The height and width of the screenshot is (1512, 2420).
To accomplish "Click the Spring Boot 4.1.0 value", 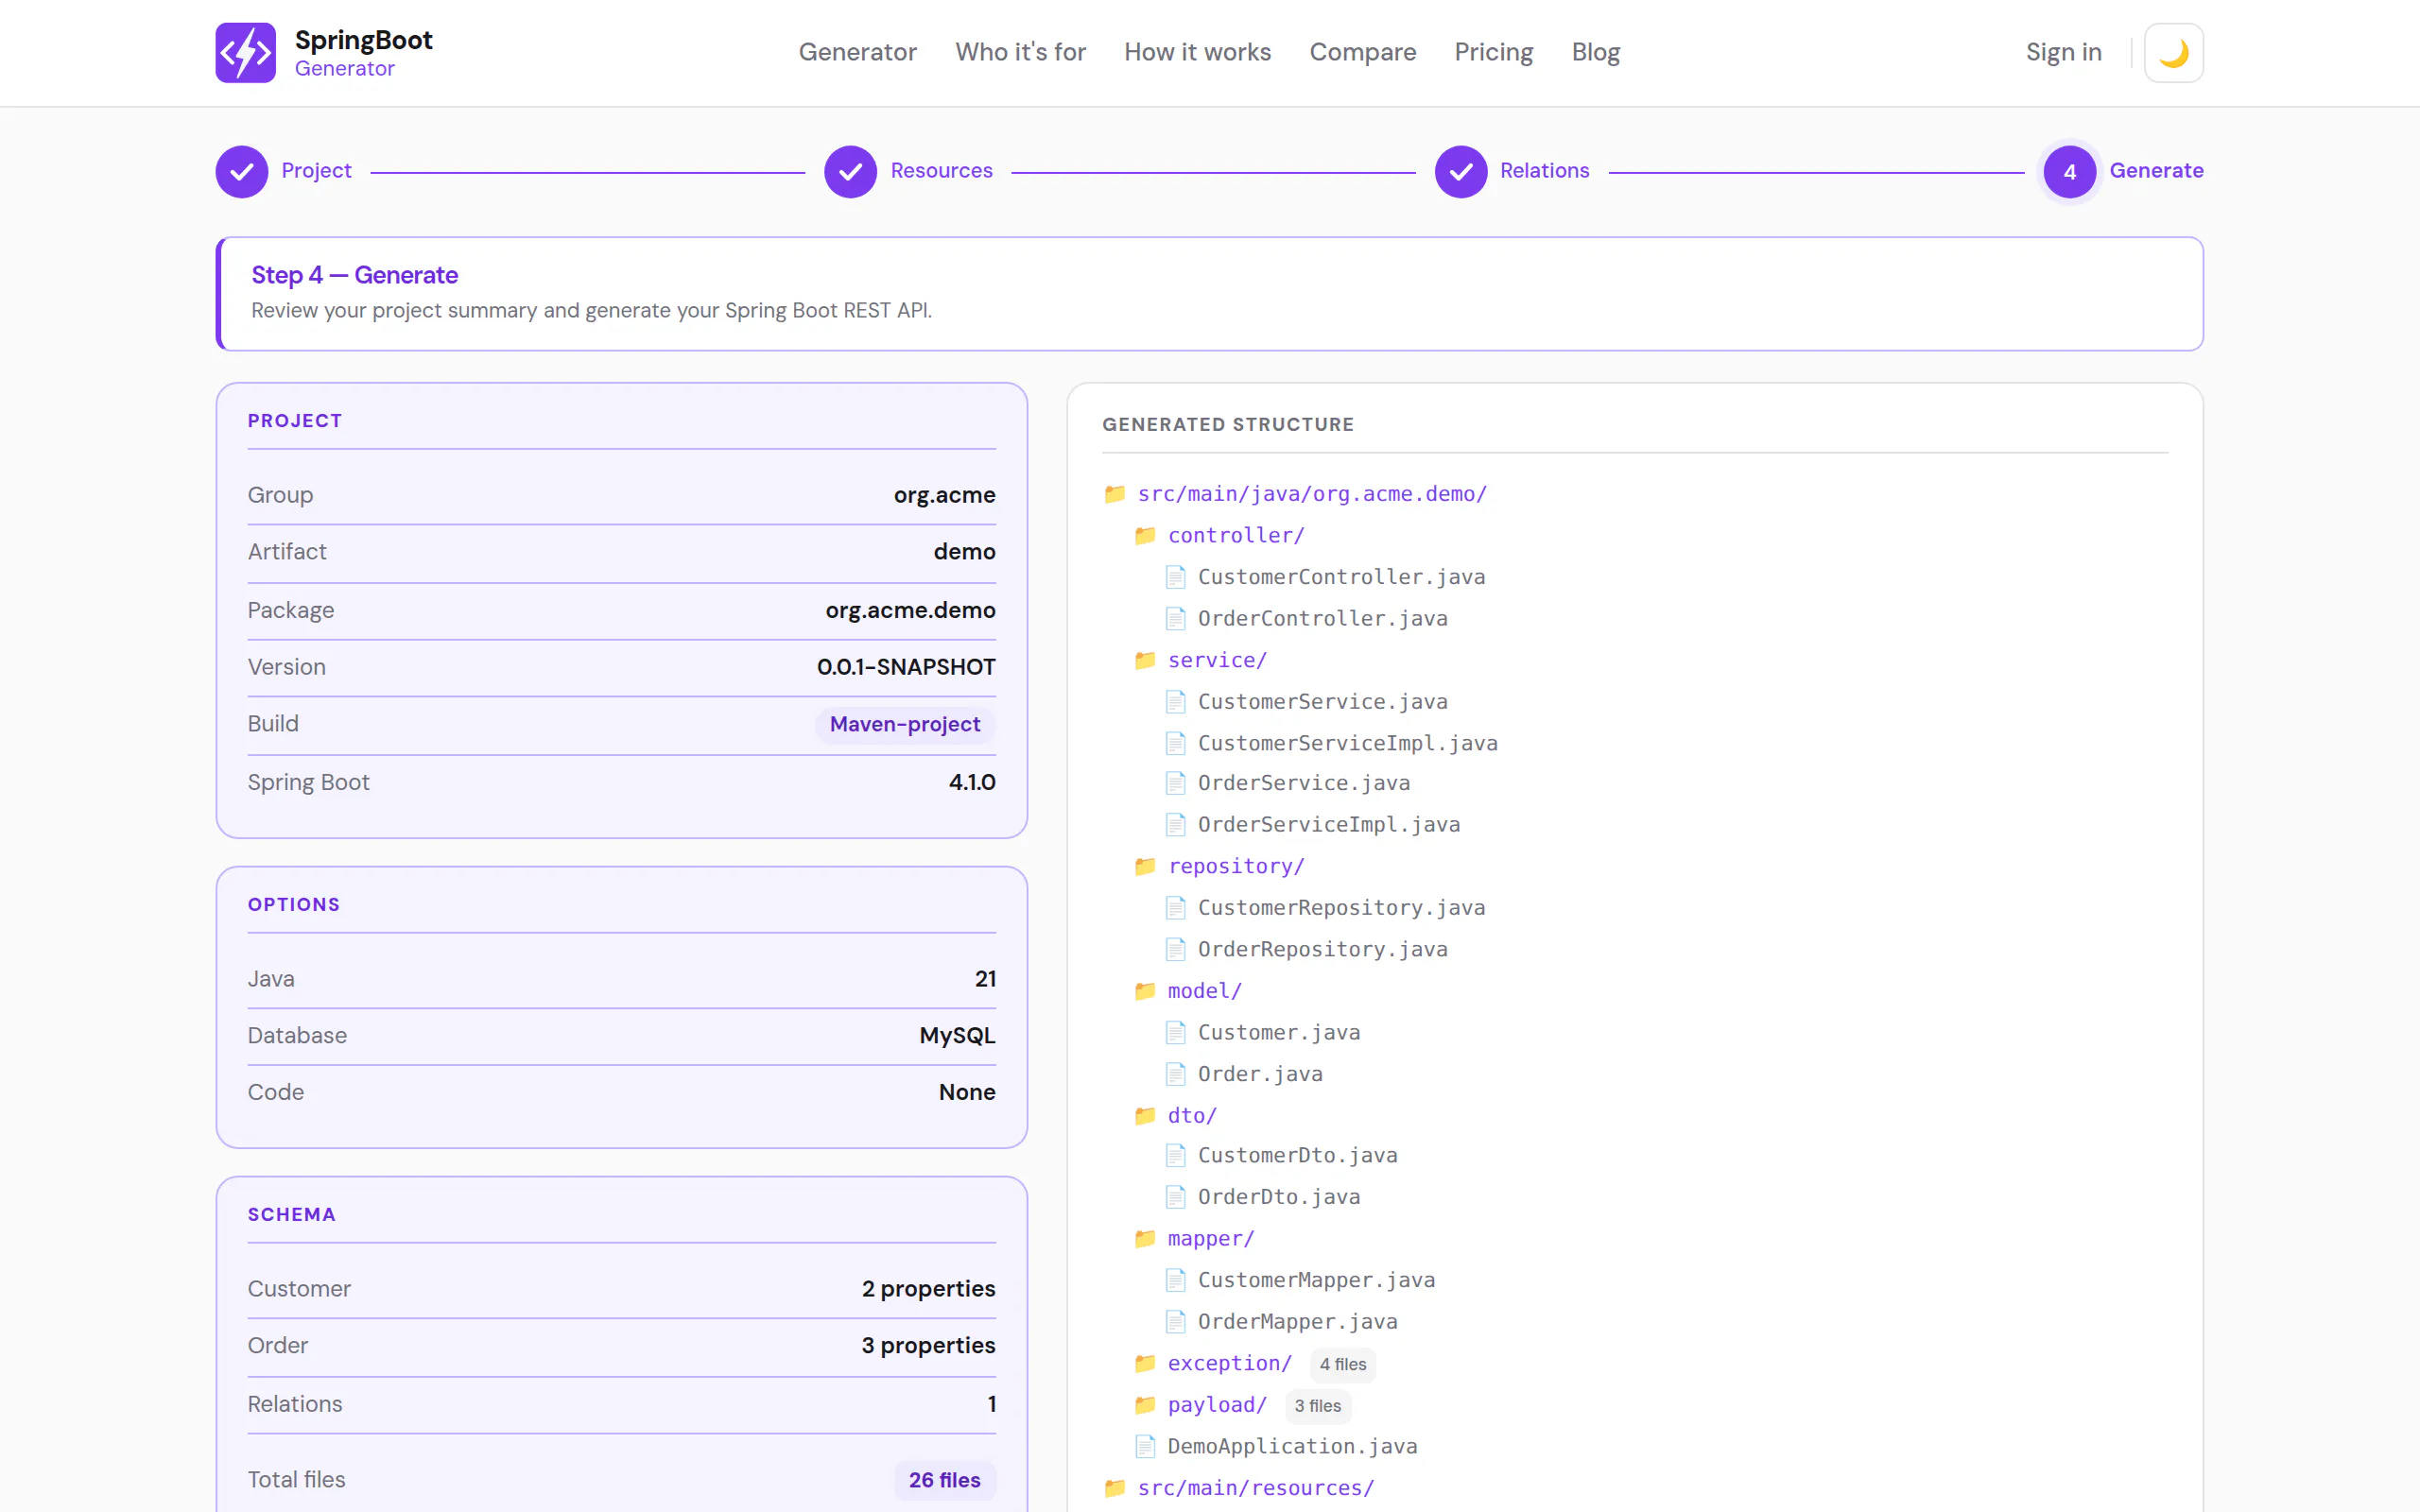I will [972, 782].
